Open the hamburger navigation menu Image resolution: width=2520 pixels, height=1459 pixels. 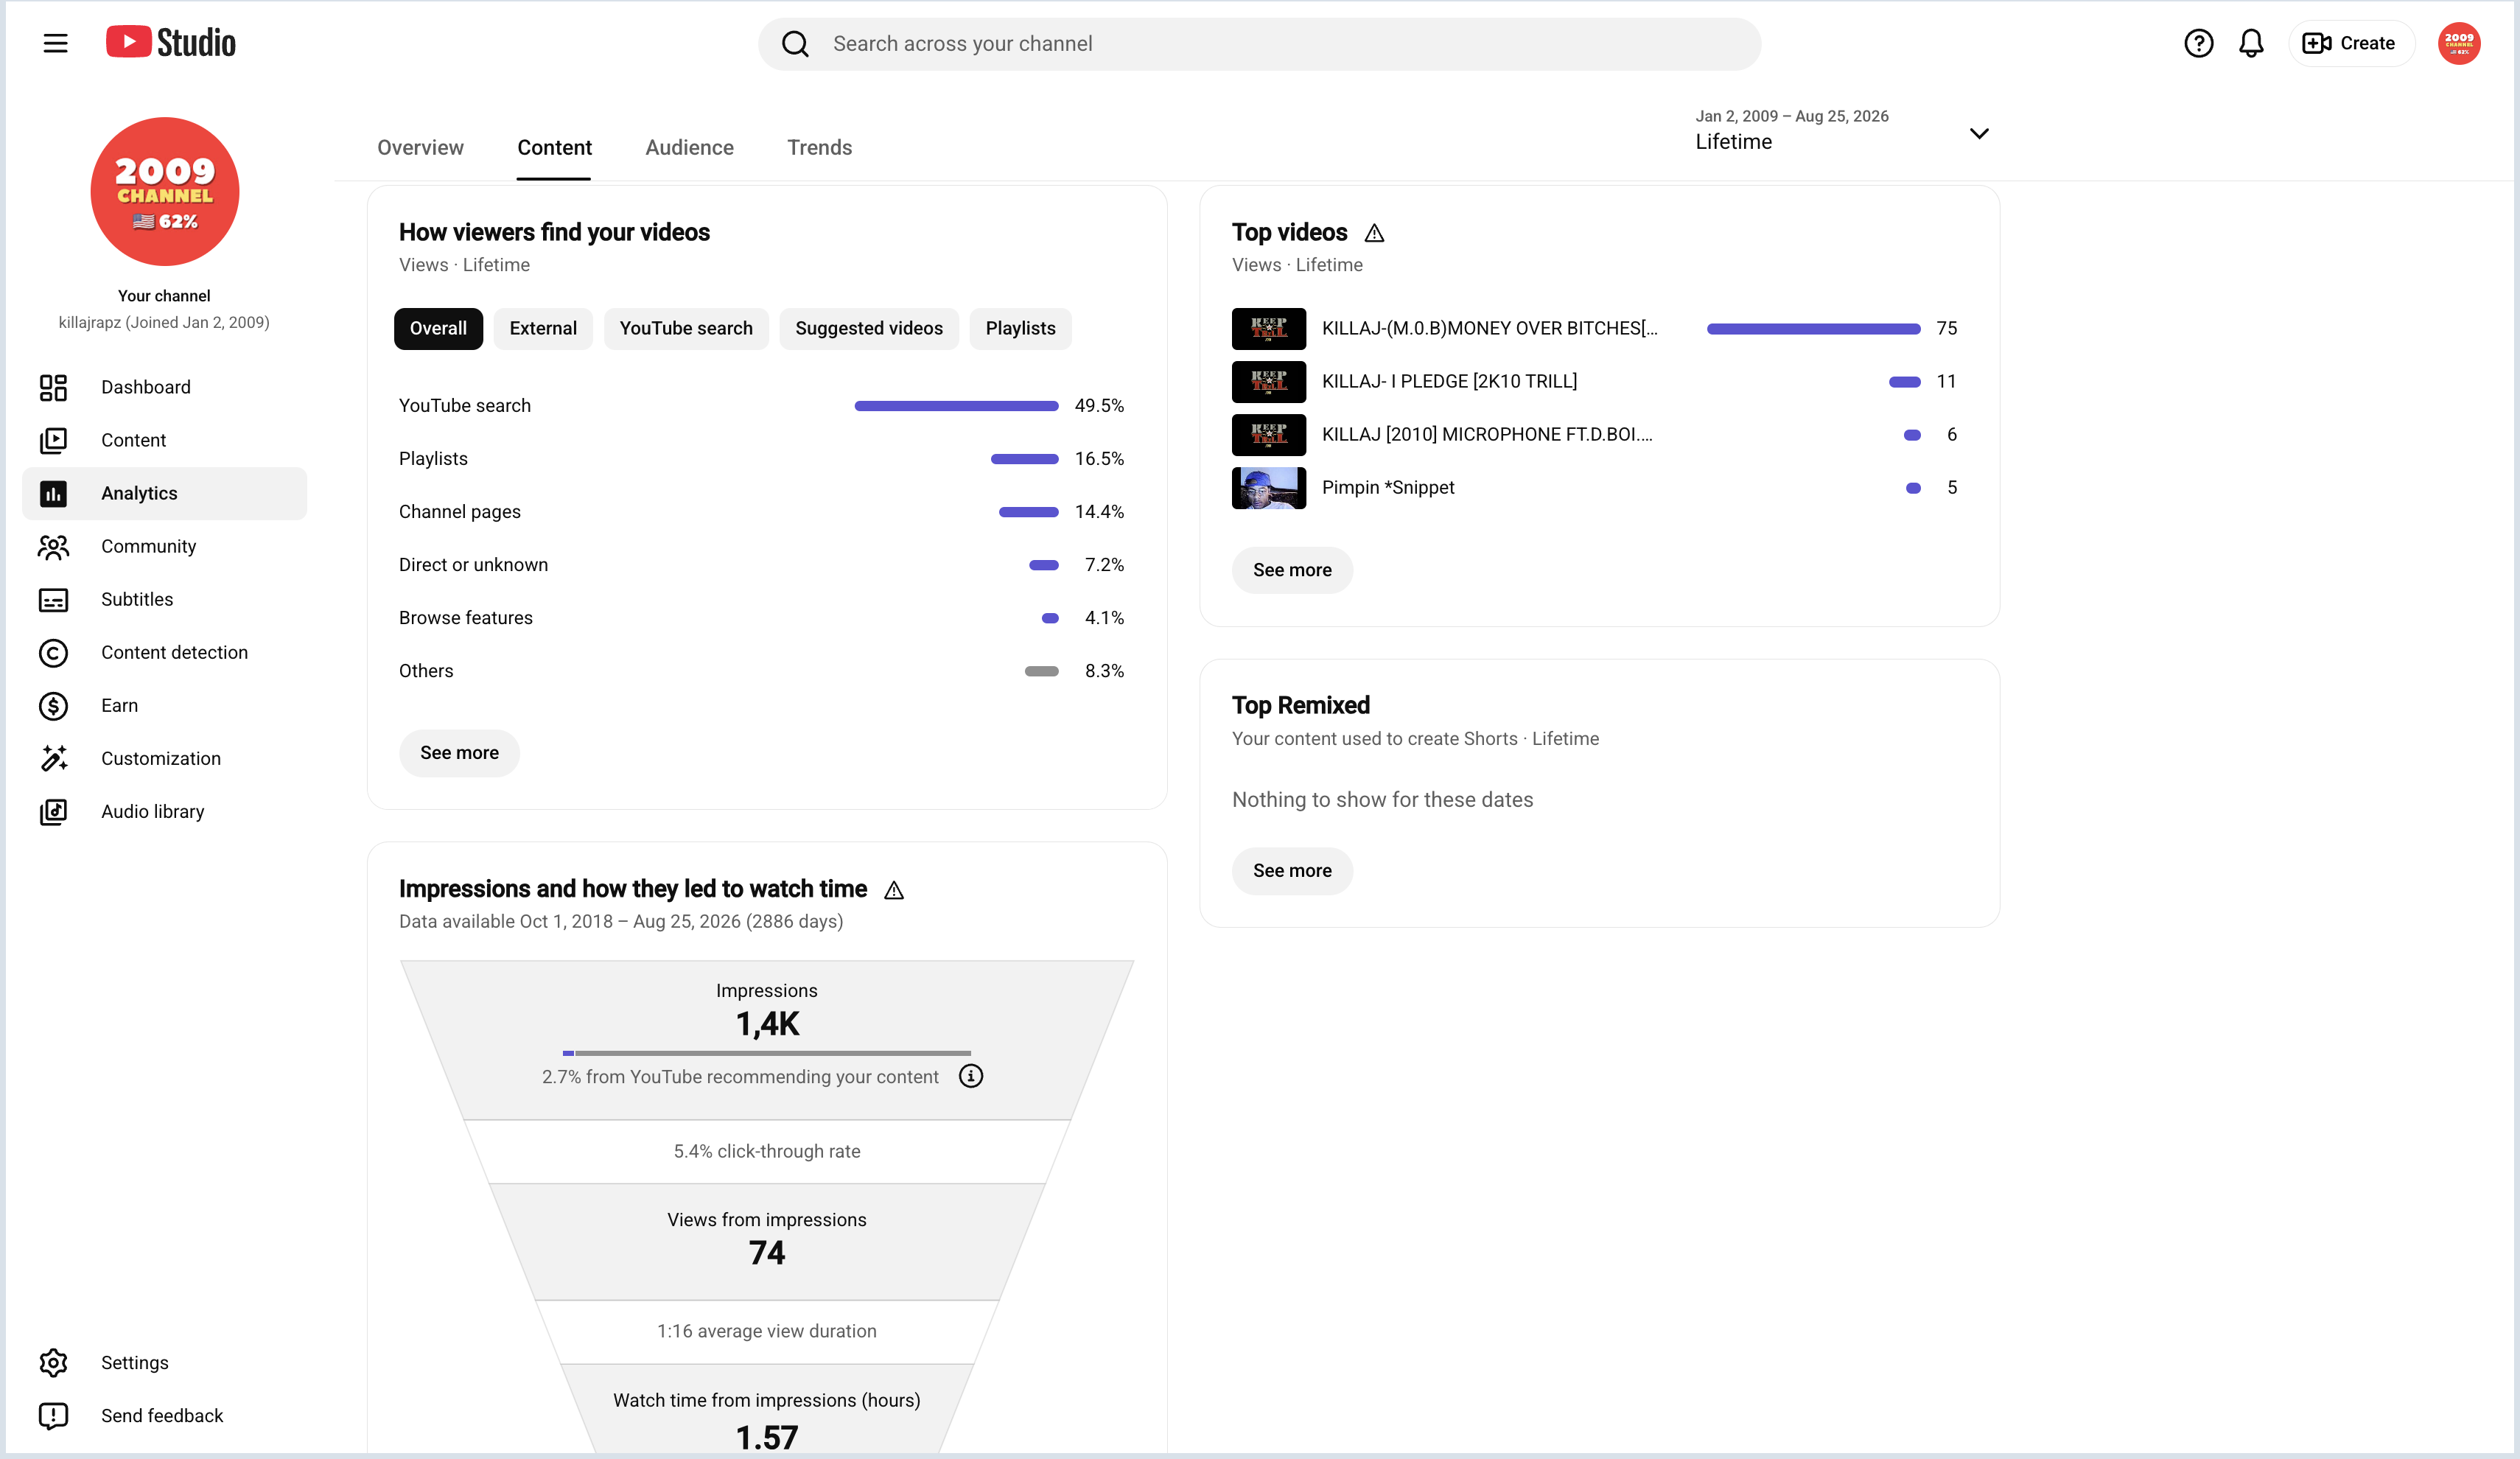(x=55, y=43)
